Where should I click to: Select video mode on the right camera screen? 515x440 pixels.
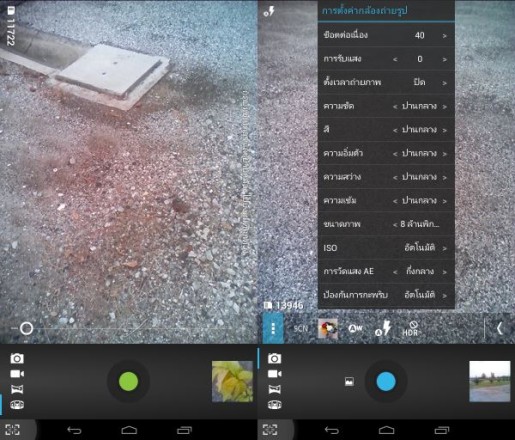pyautogui.click(x=274, y=374)
